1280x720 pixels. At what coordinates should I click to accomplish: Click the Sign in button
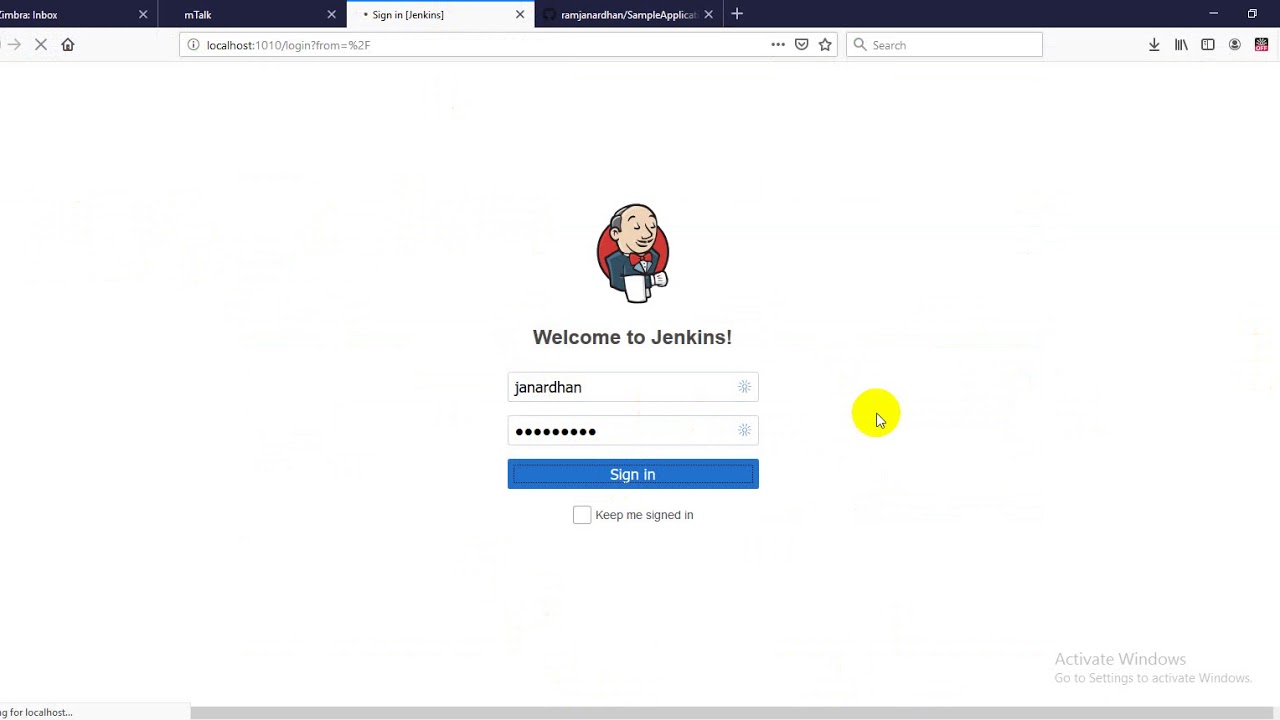tap(632, 474)
